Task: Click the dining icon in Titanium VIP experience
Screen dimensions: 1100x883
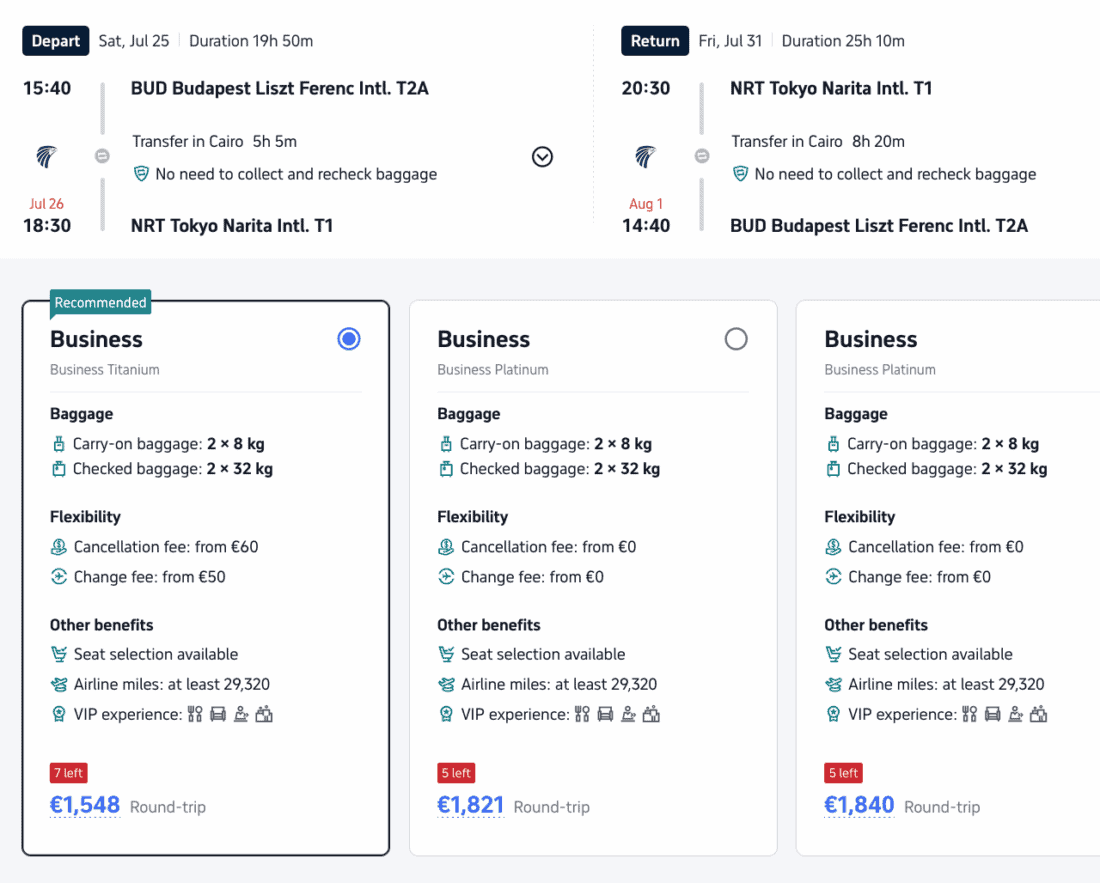Action: pyautogui.click(x=195, y=714)
